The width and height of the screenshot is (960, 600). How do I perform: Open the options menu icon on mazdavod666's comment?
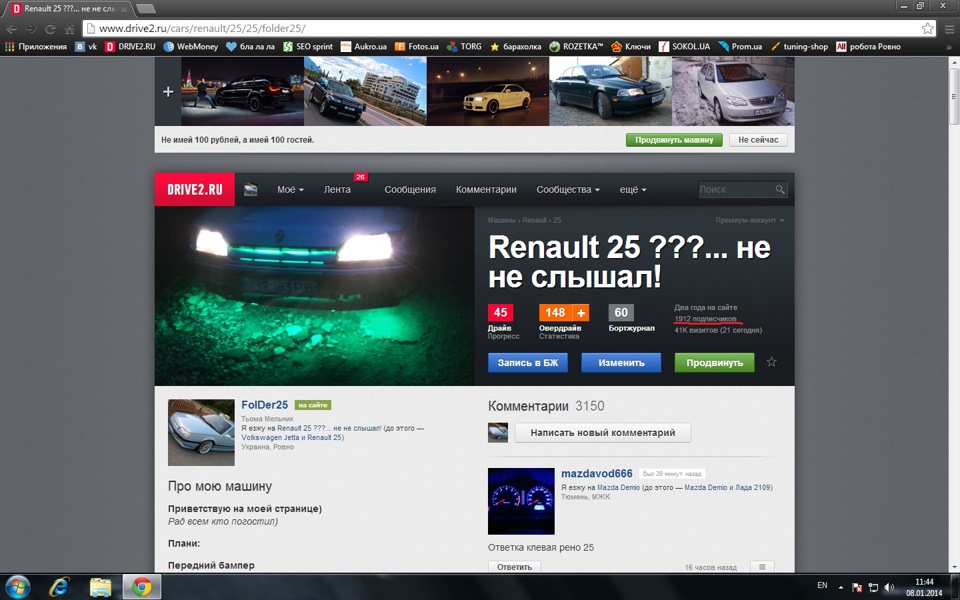pos(762,567)
